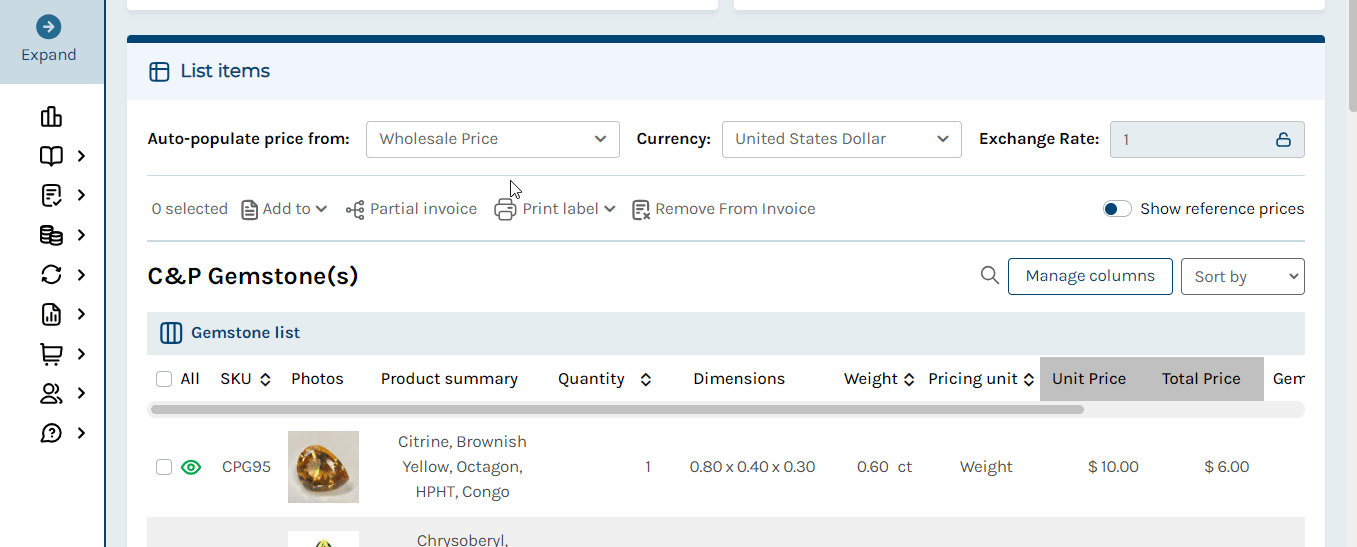Open the open-book catalog sidebar icon
1357x547 pixels.
[x=51, y=156]
